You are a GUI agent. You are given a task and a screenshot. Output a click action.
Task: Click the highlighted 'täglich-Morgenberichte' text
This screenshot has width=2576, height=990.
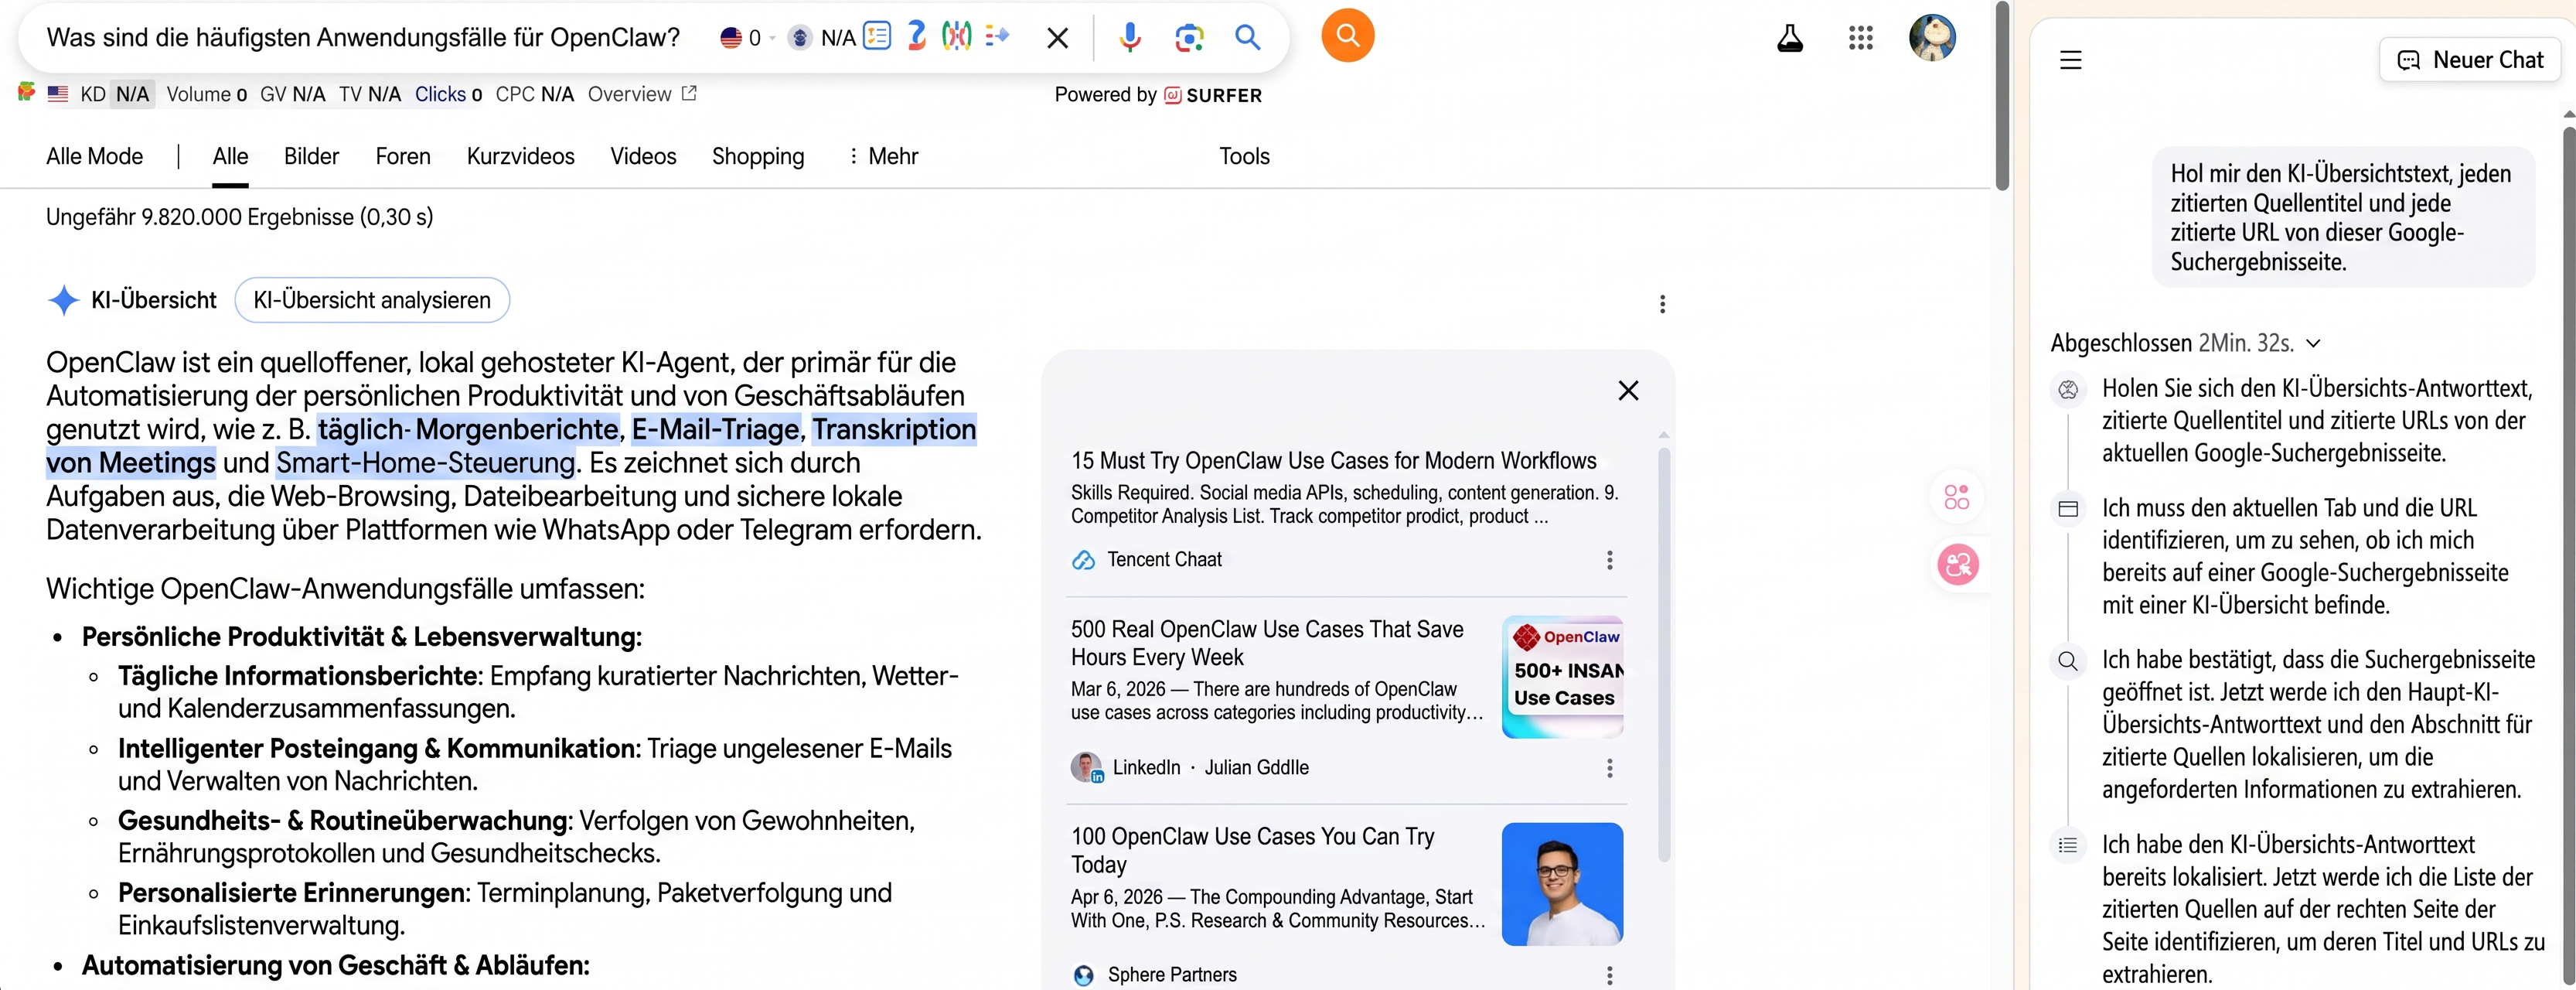click(468, 430)
